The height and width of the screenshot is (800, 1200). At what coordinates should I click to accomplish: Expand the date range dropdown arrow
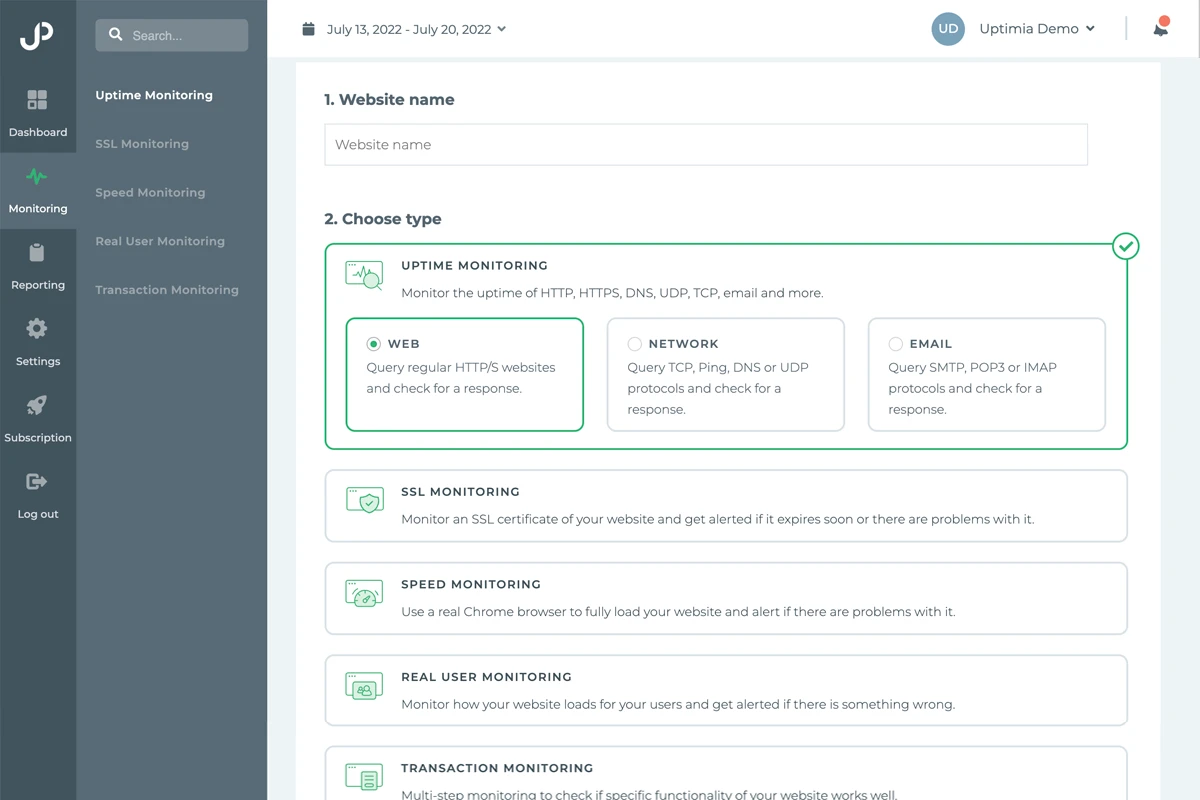tap(502, 29)
